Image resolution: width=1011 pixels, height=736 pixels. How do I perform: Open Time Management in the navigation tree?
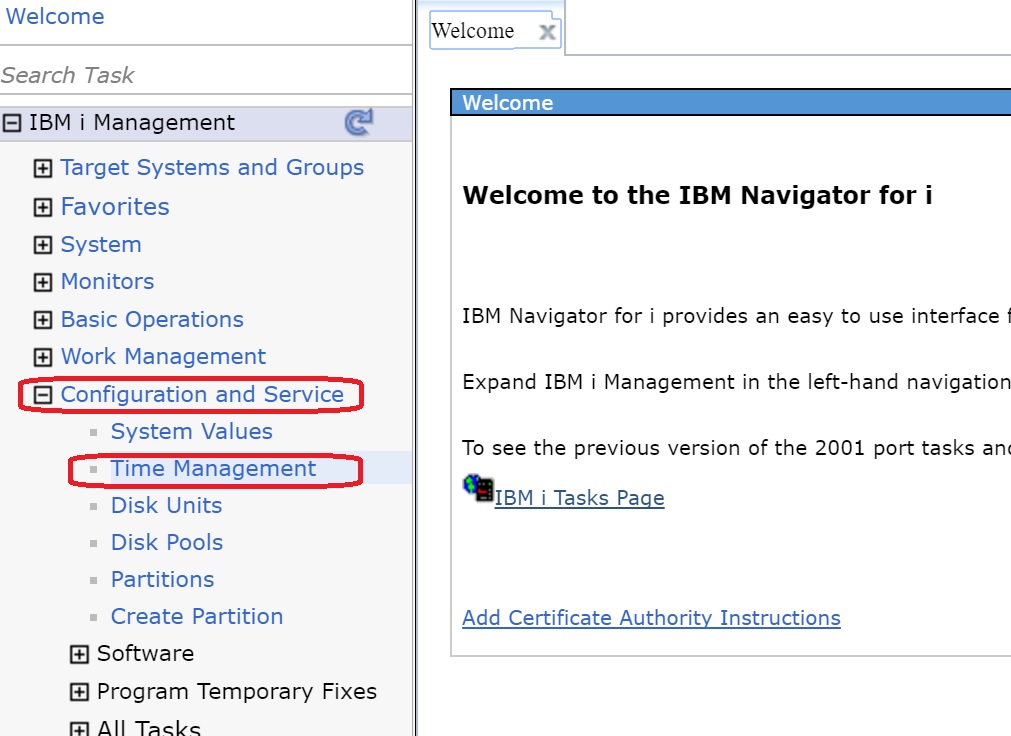pos(213,469)
